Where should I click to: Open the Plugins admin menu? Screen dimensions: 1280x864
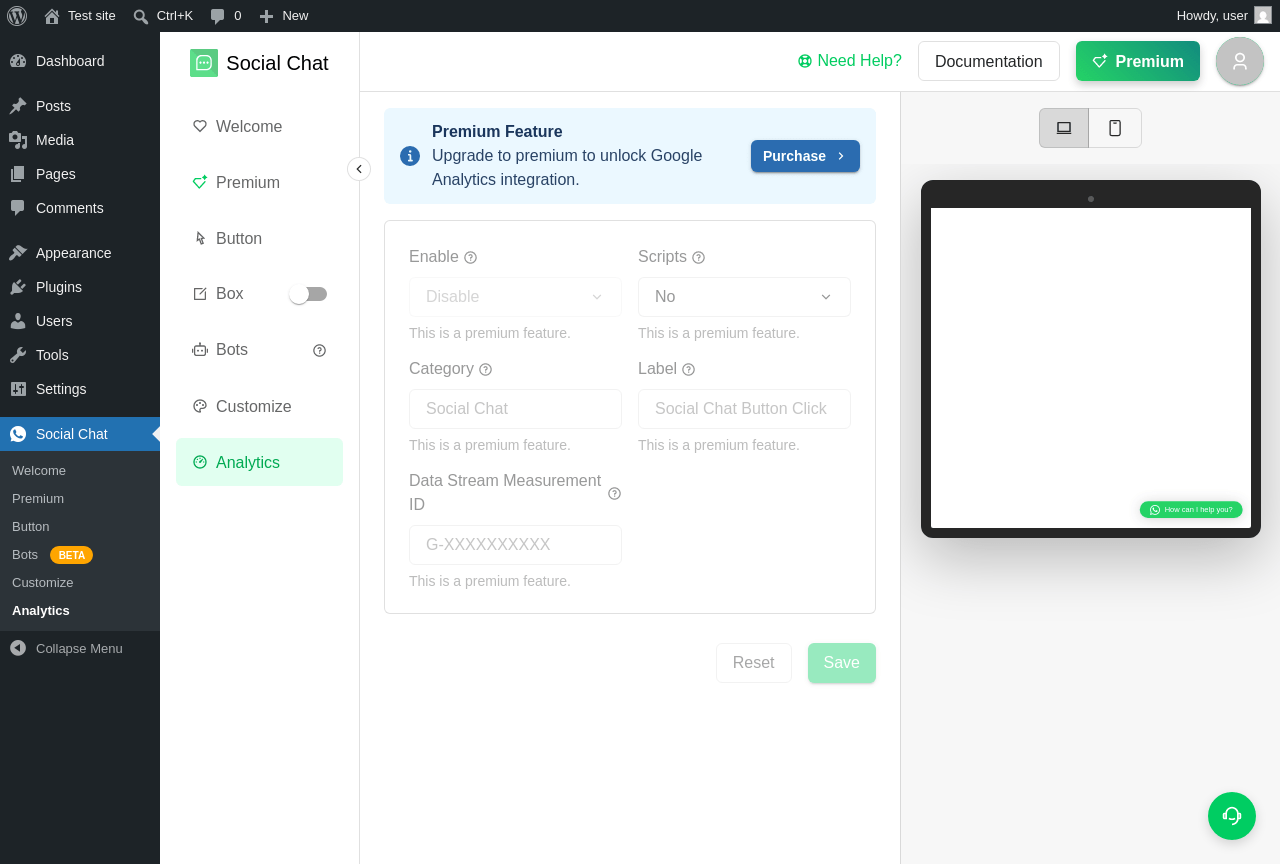click(80, 287)
